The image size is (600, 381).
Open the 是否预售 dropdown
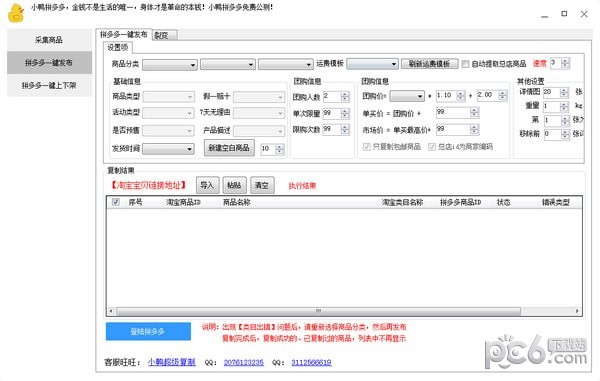(x=168, y=131)
